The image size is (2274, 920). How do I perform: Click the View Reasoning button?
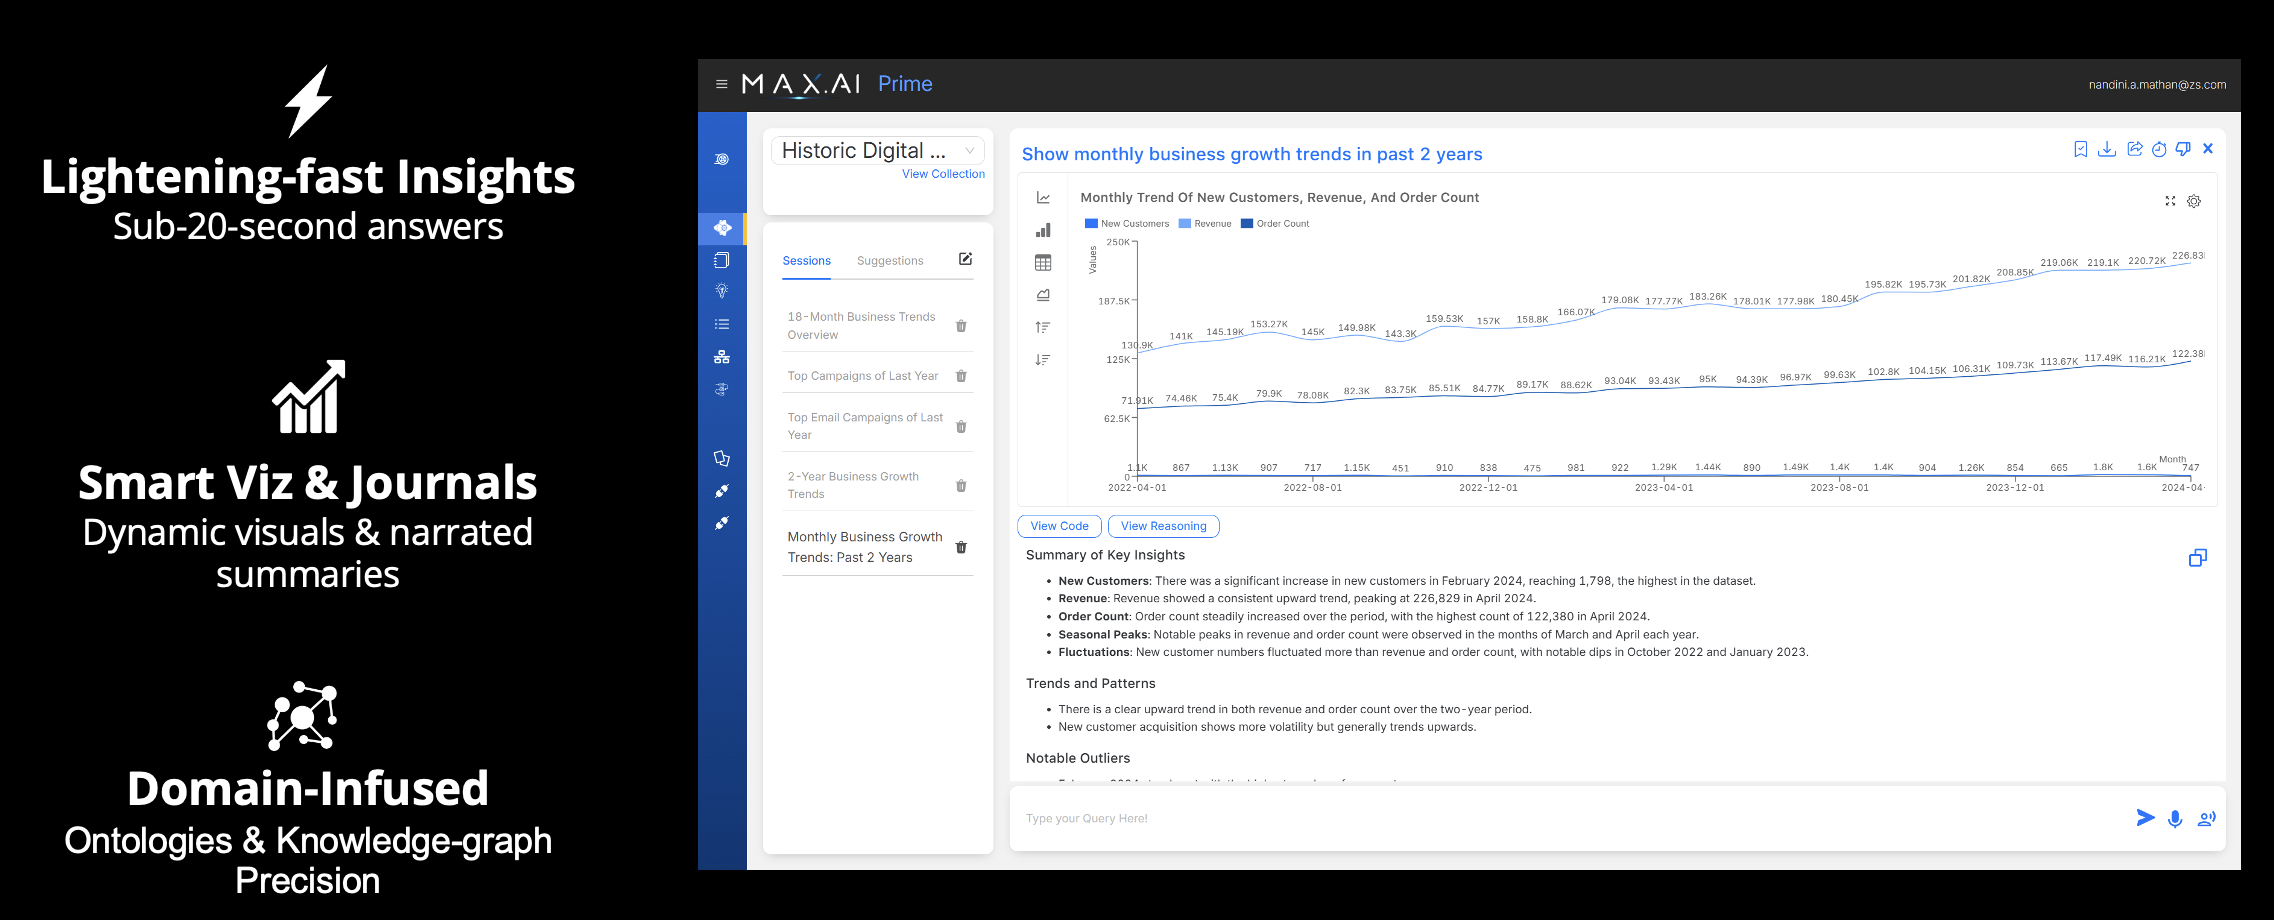click(x=1163, y=526)
